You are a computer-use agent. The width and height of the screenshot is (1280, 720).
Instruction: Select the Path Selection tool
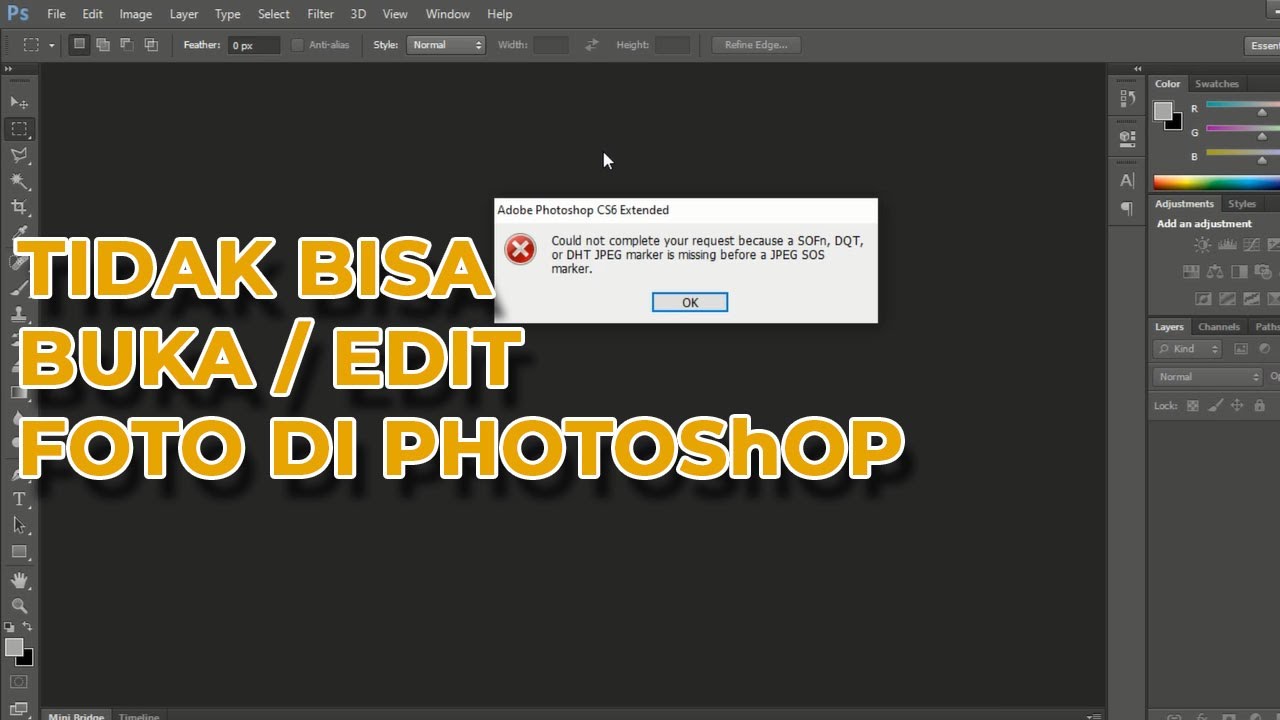click(19, 525)
